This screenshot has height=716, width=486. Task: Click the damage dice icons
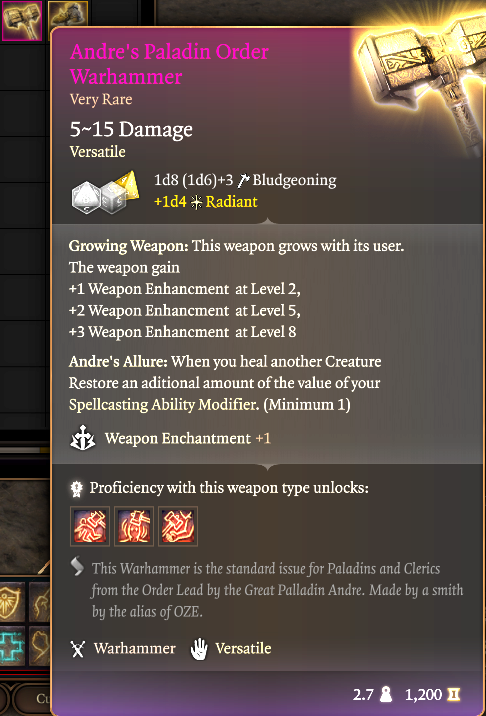point(105,192)
